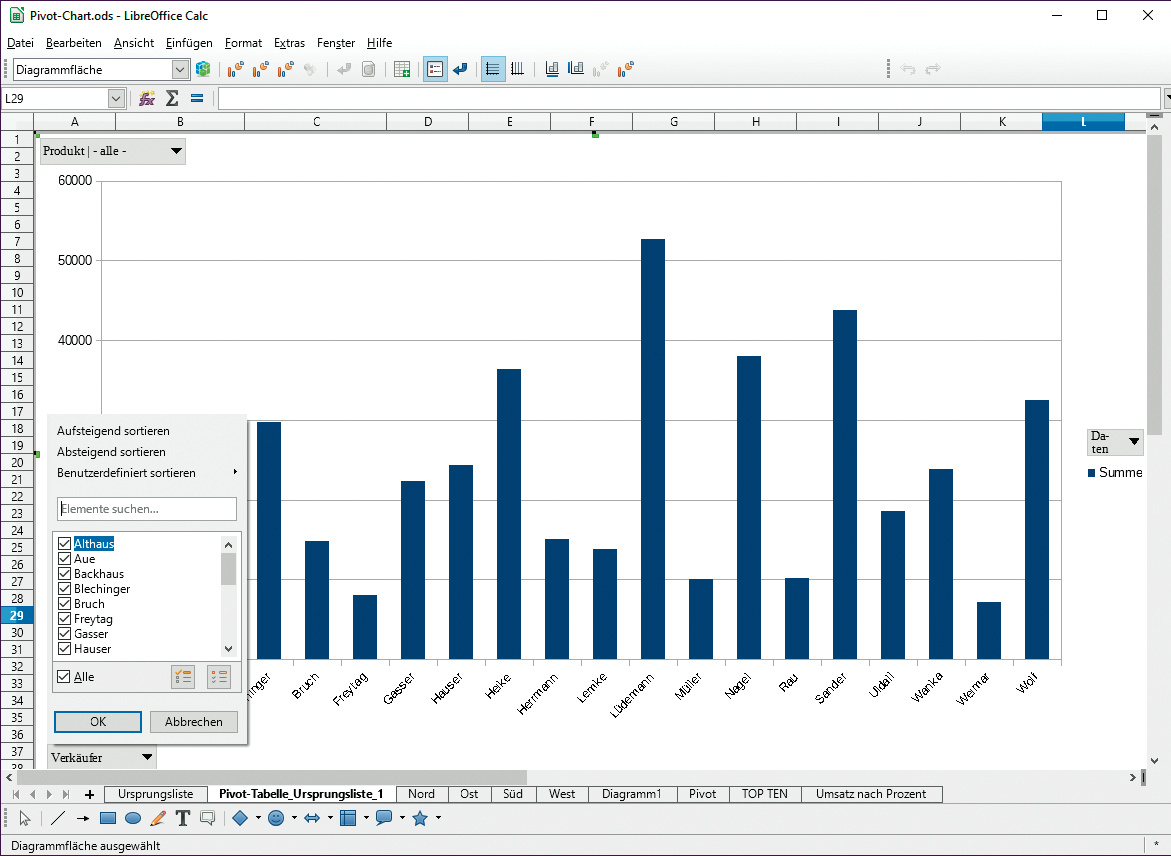Click the Elemente suchen search field
1171x856 pixels.
(x=147, y=509)
